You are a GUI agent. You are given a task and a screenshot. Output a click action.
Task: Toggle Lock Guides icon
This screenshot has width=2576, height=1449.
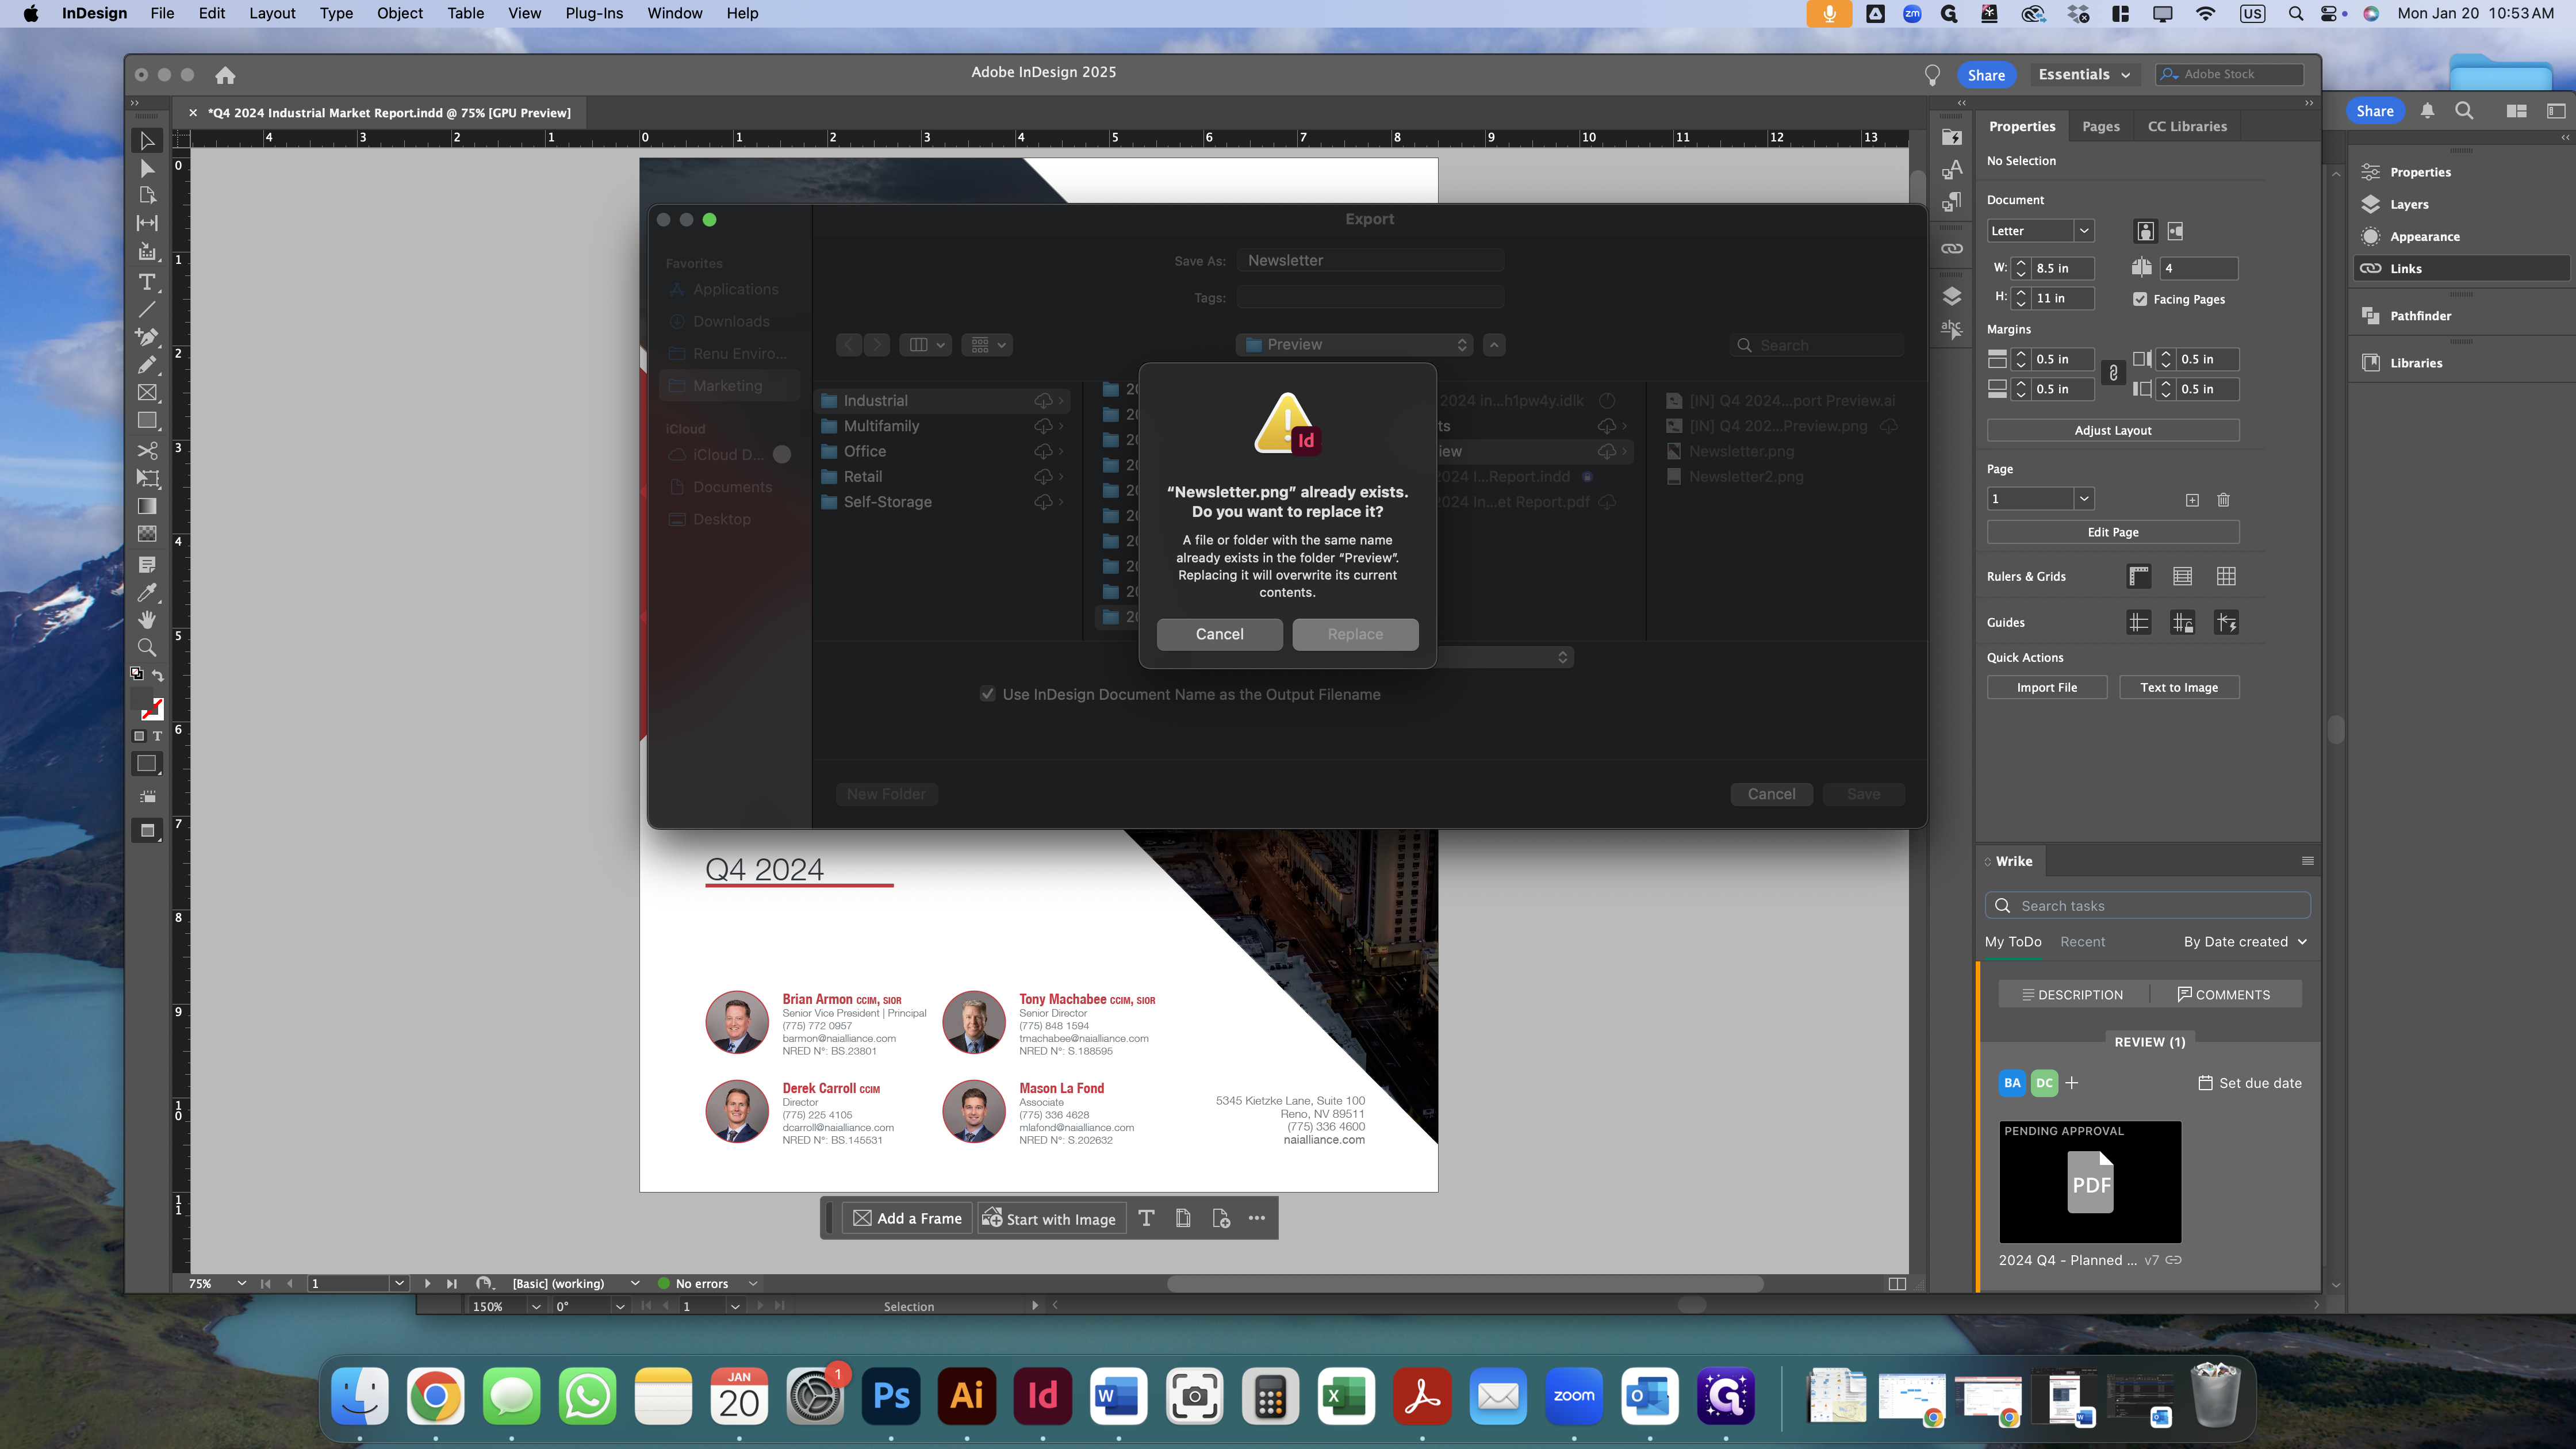2183,622
